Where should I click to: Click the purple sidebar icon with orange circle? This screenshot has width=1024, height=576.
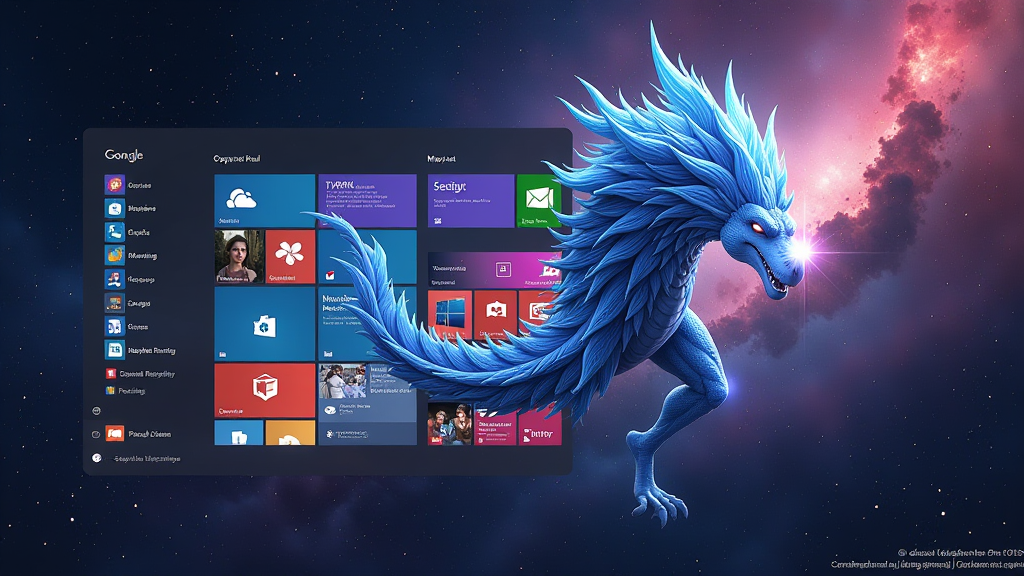(114, 185)
